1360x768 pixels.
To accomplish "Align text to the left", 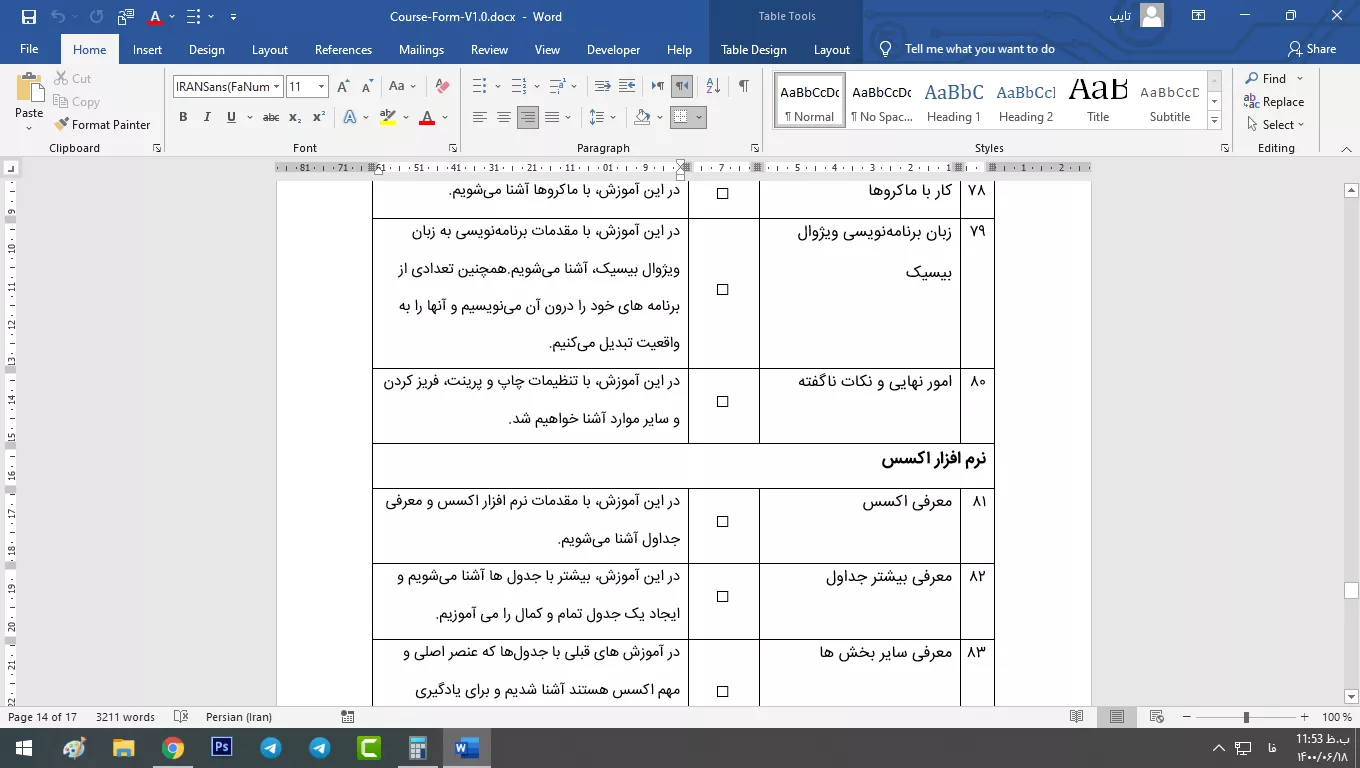I will pyautogui.click(x=480, y=117).
